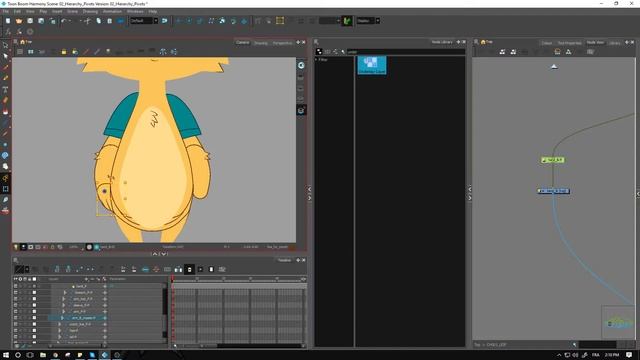Expand the layer directly below arm_R_master-P

(60, 324)
